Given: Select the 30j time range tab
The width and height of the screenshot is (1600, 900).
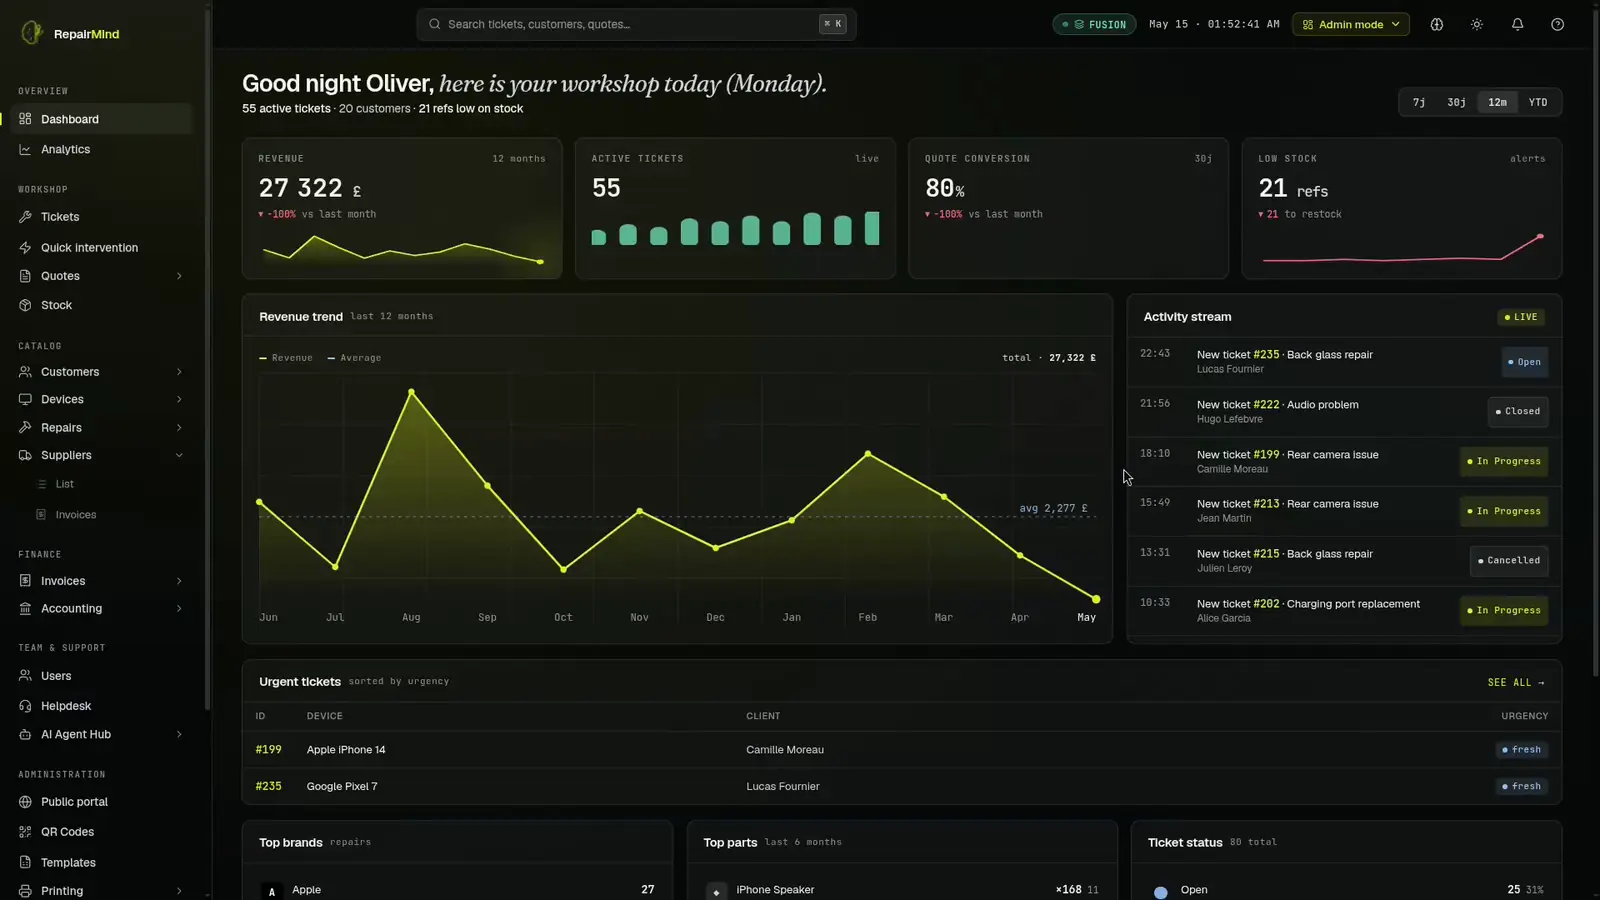Looking at the screenshot, I should (x=1456, y=102).
